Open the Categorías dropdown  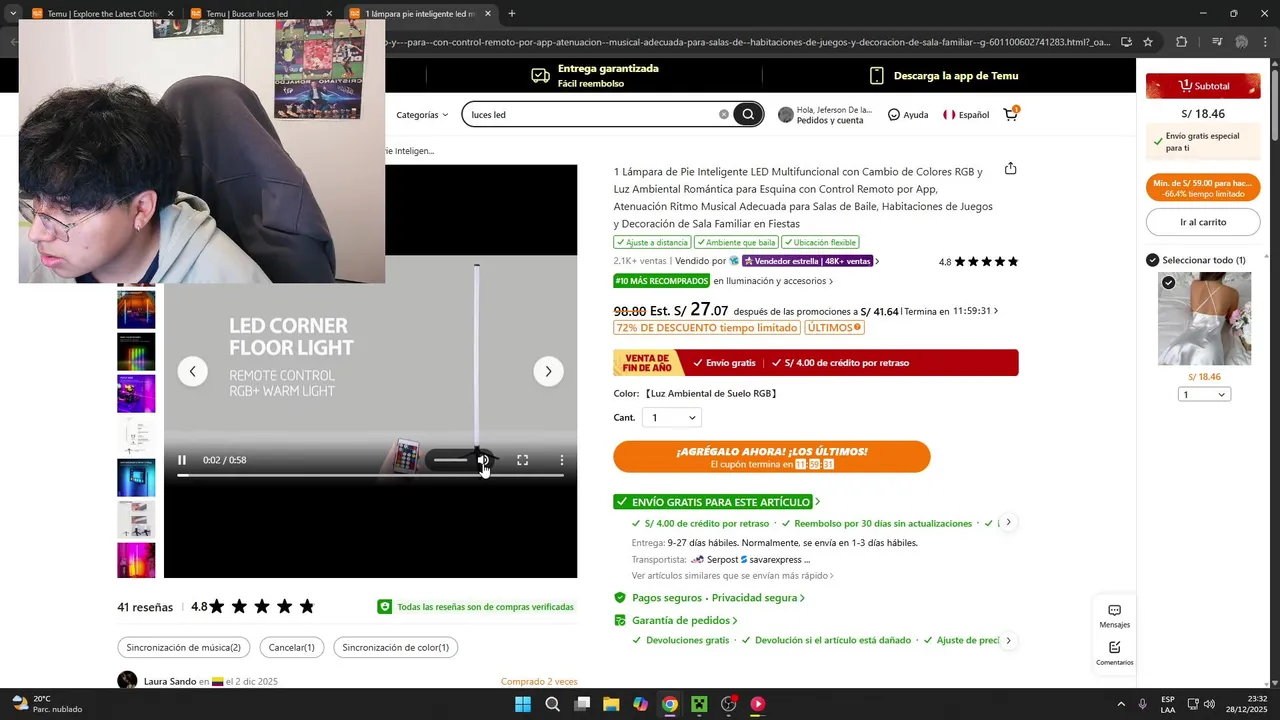[x=422, y=114]
